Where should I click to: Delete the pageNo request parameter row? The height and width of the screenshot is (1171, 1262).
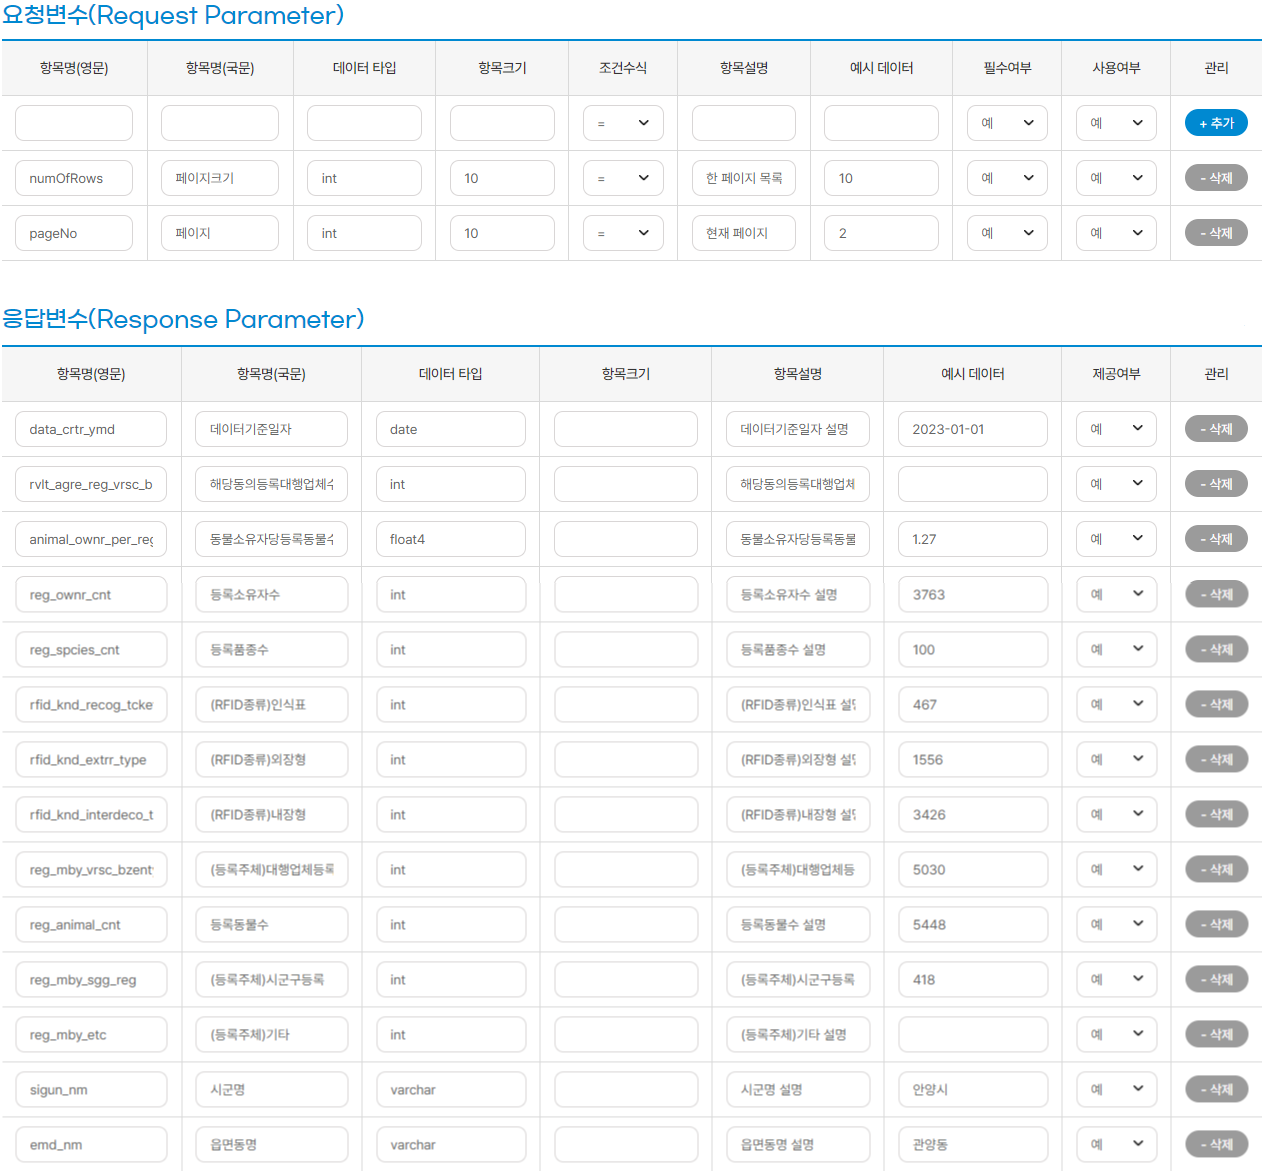point(1216,233)
